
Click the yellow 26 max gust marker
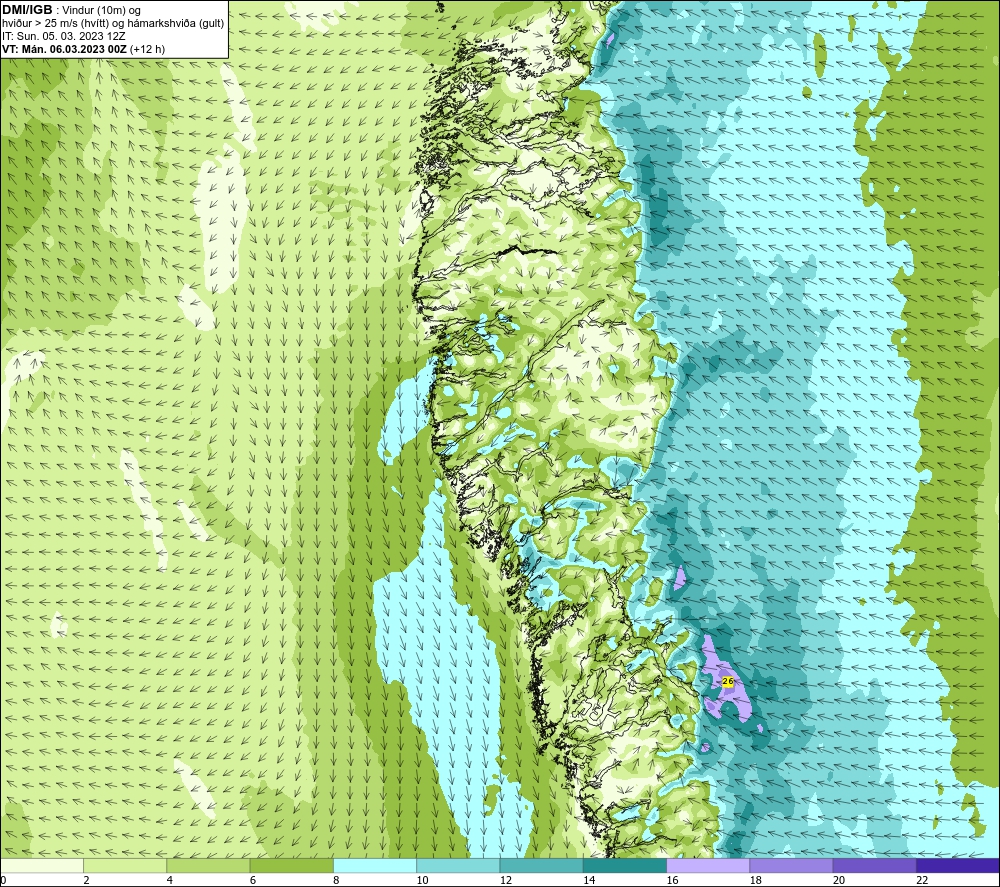728,682
